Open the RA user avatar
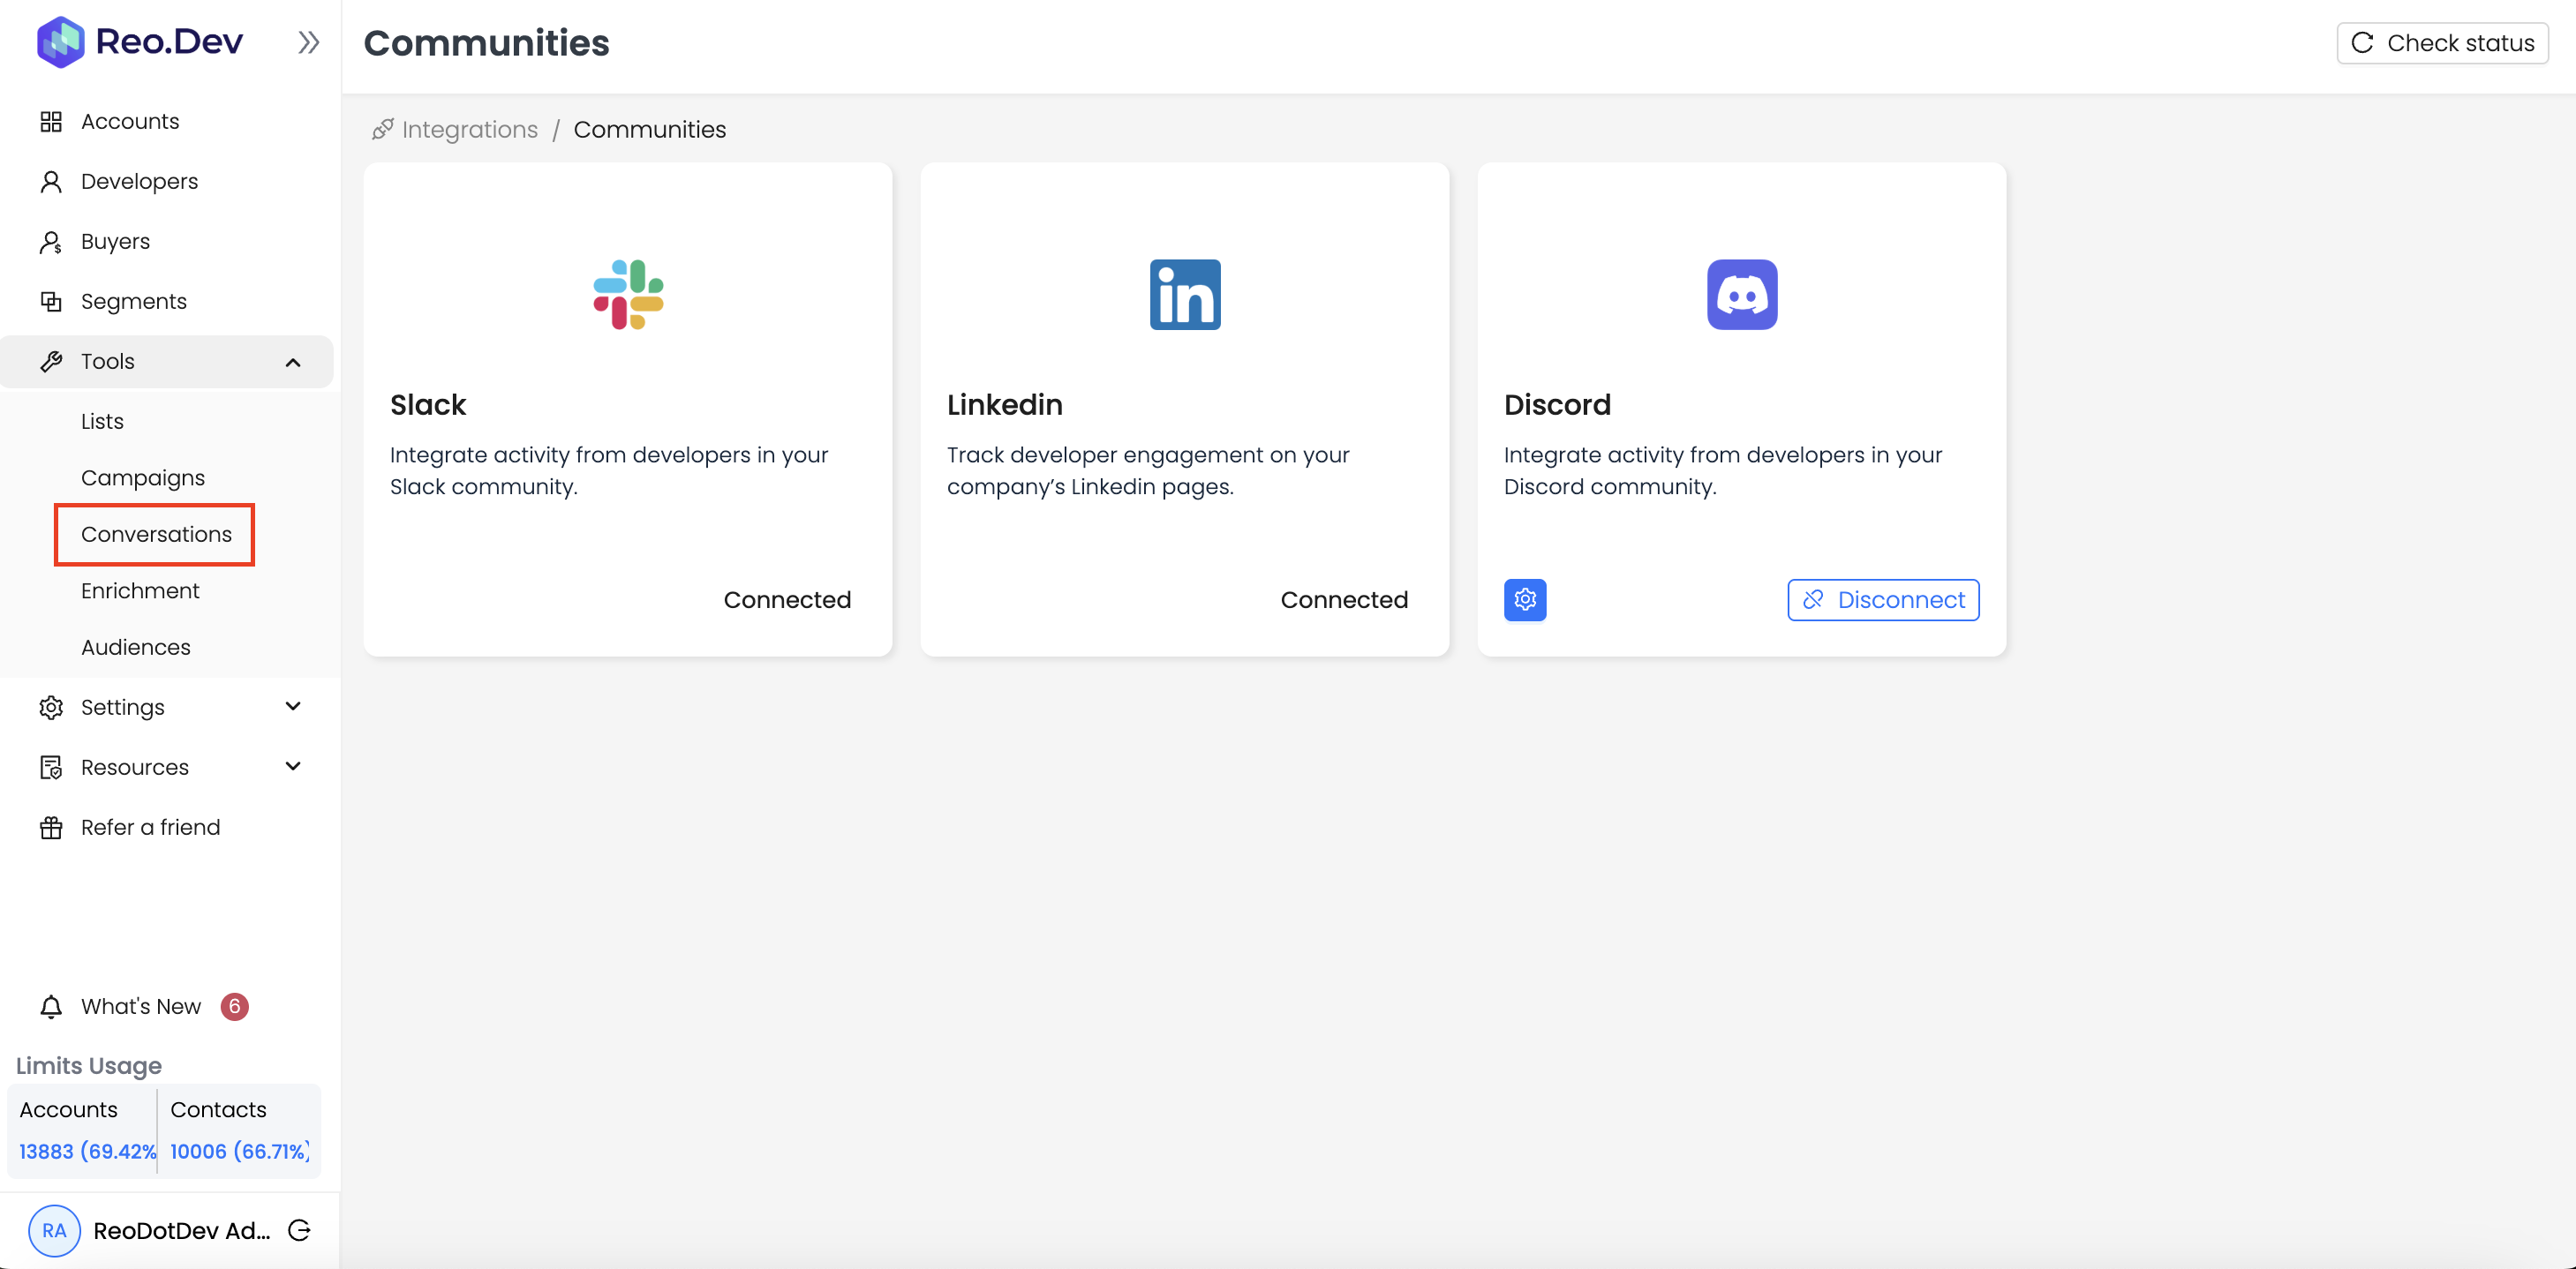This screenshot has width=2576, height=1269. click(x=54, y=1230)
